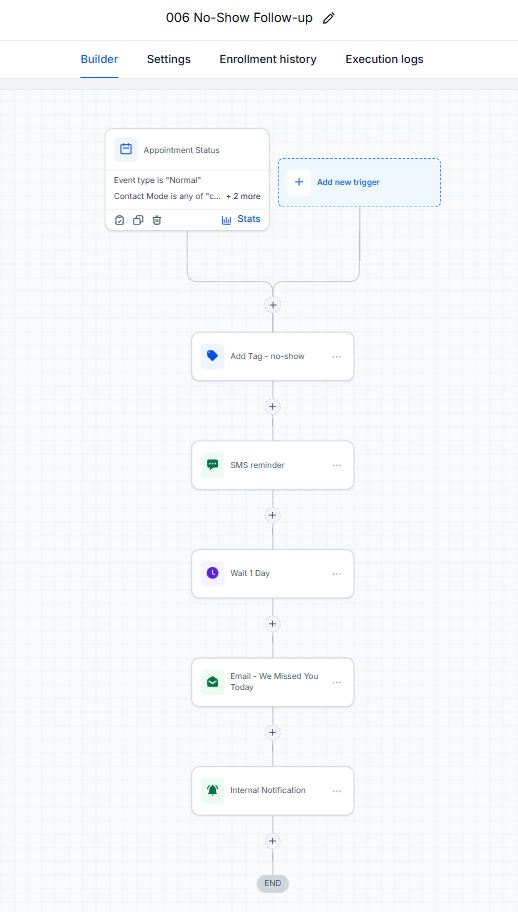Open the Appointment Status trigger title
The image size is (518, 912).
point(181,150)
